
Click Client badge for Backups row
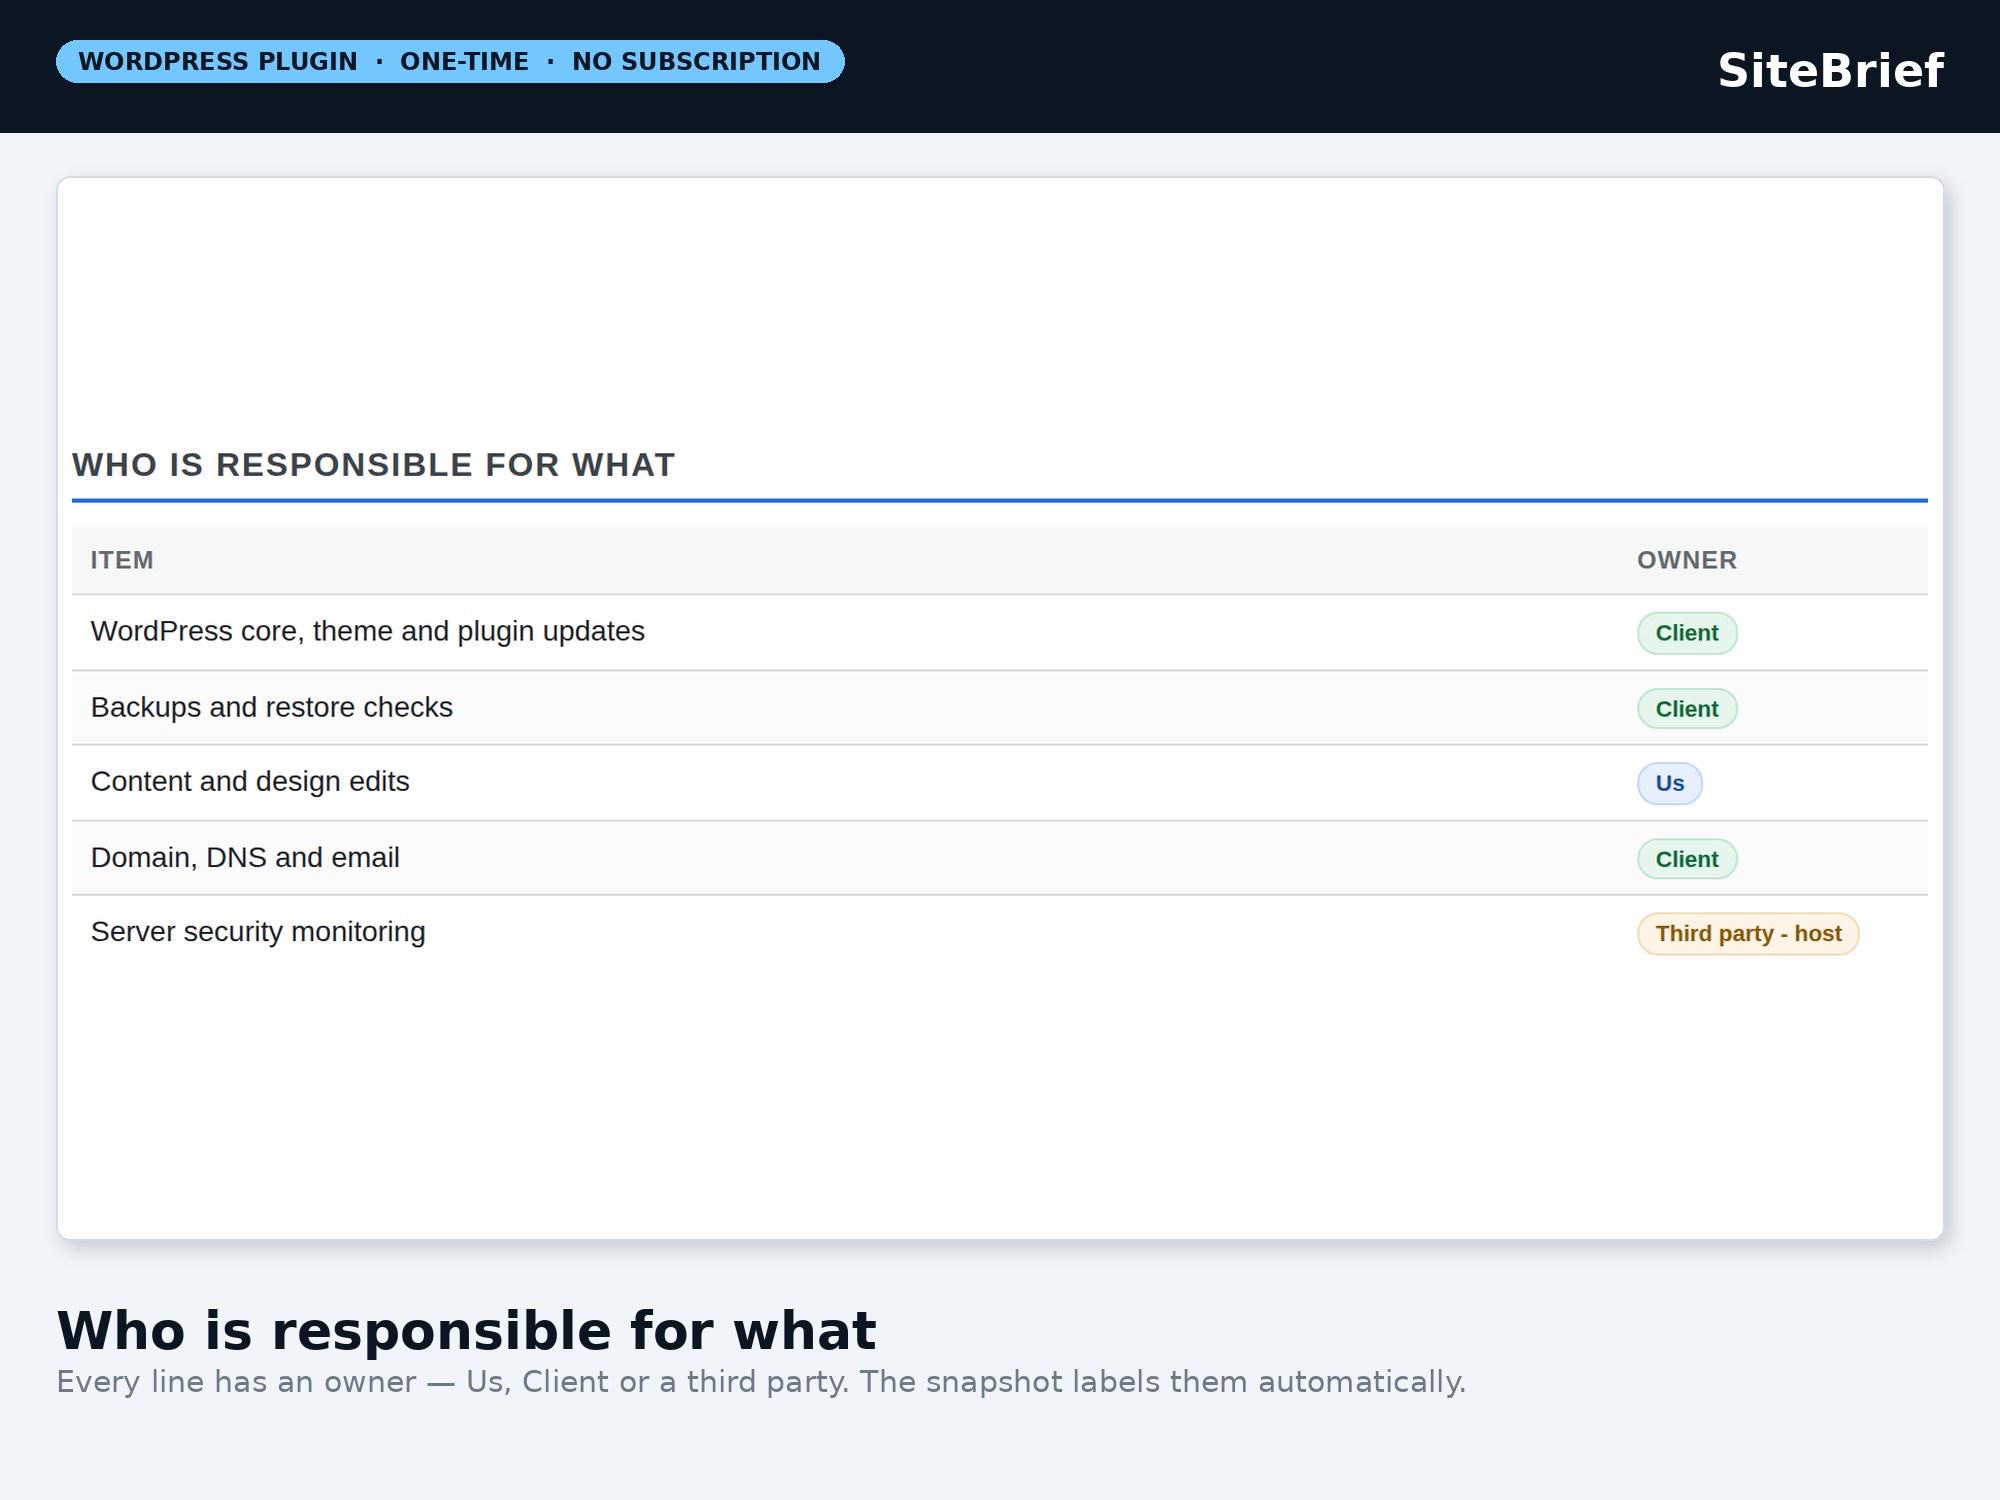coord(1687,709)
